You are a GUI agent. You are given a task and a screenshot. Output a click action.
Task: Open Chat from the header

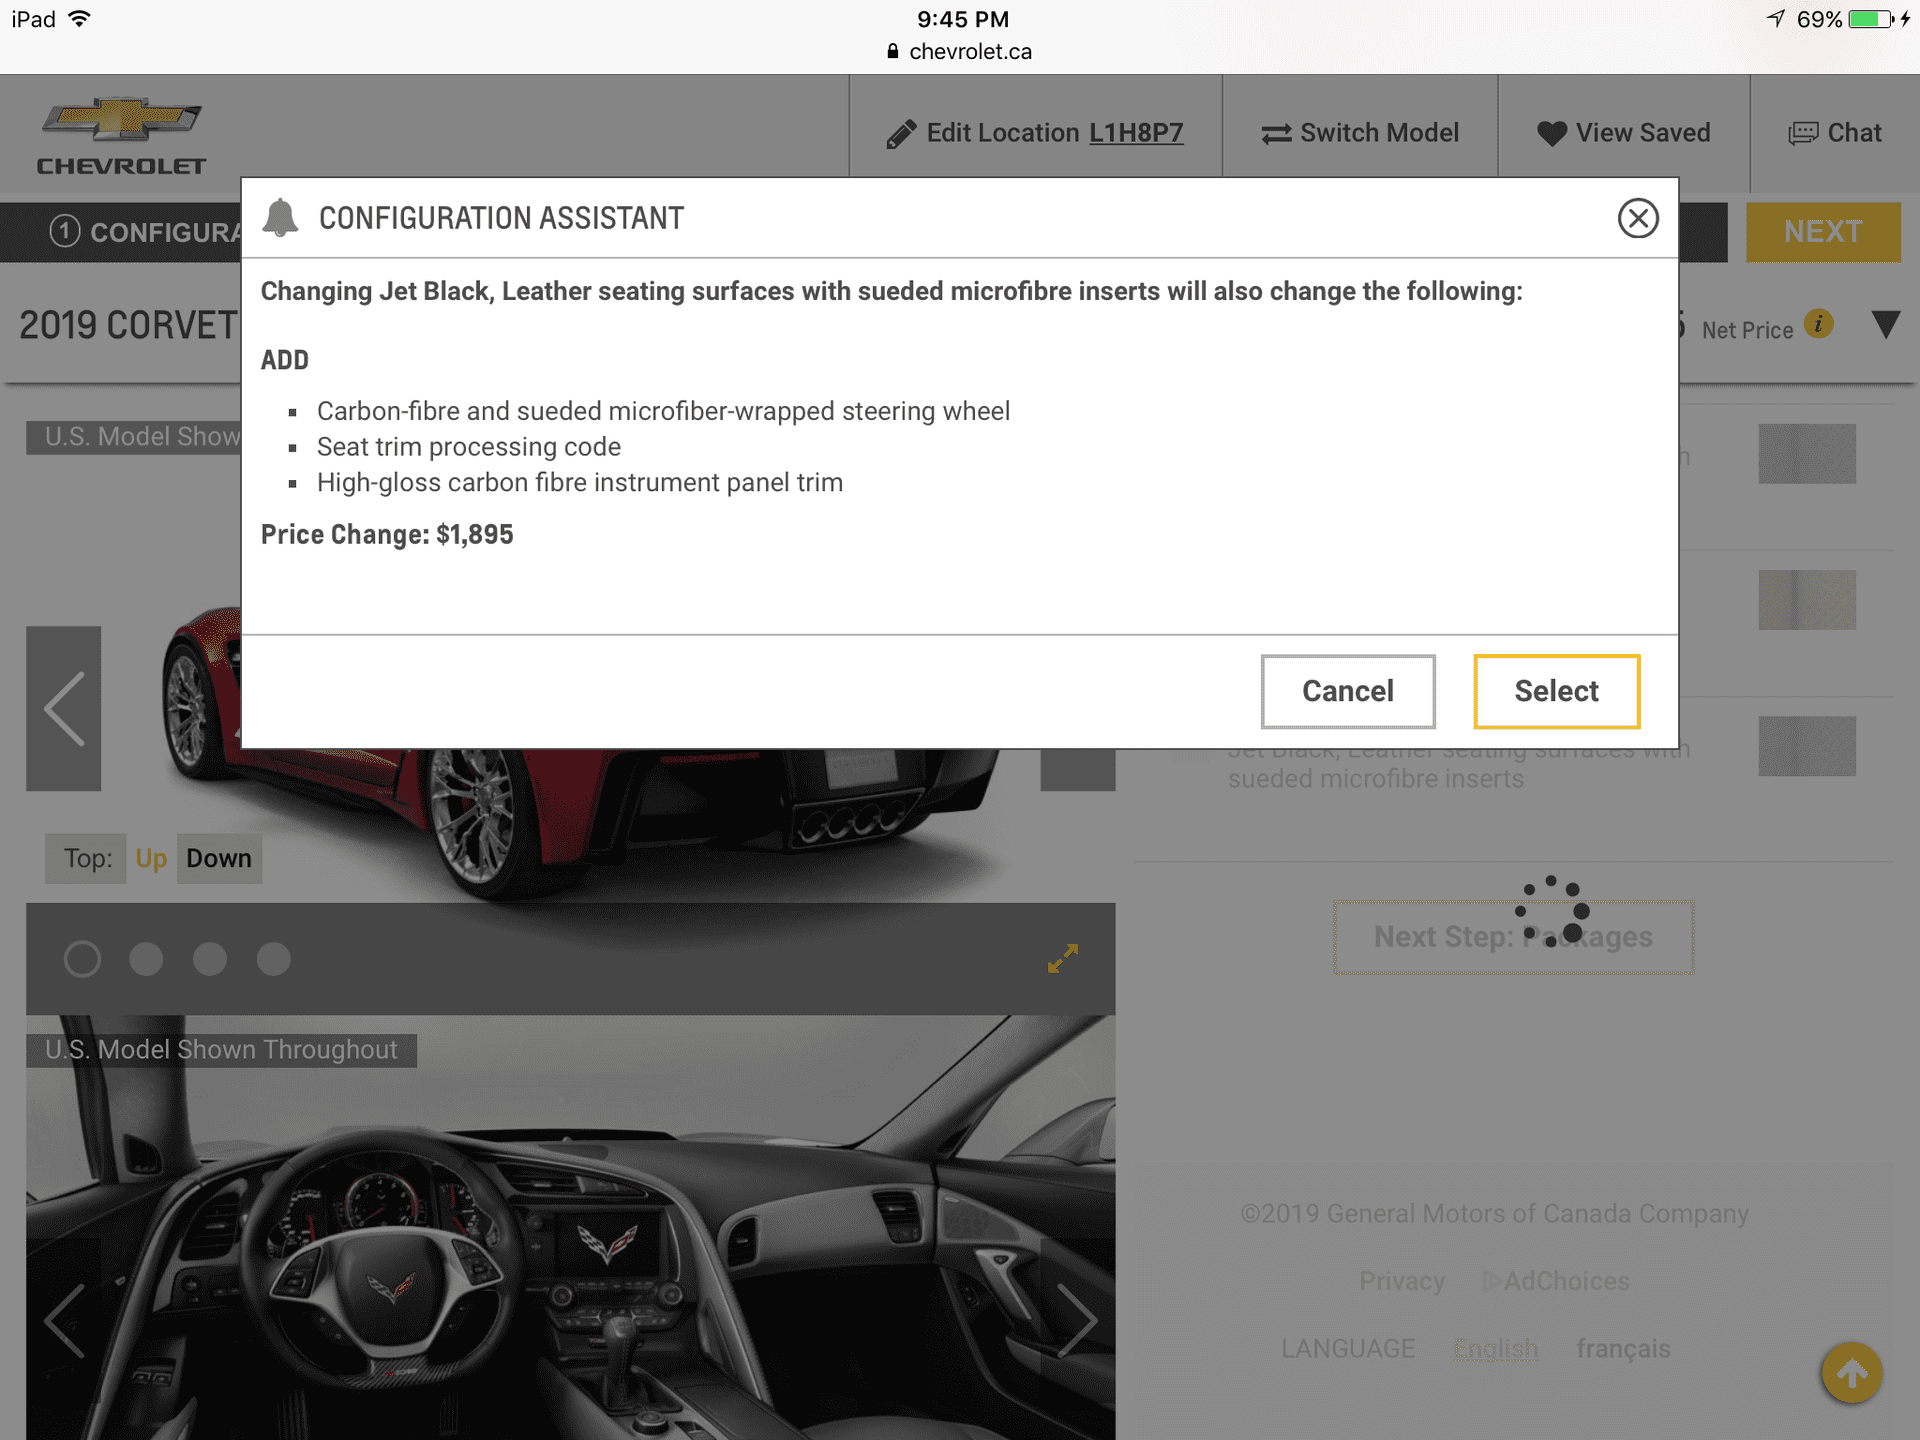[x=1834, y=133]
